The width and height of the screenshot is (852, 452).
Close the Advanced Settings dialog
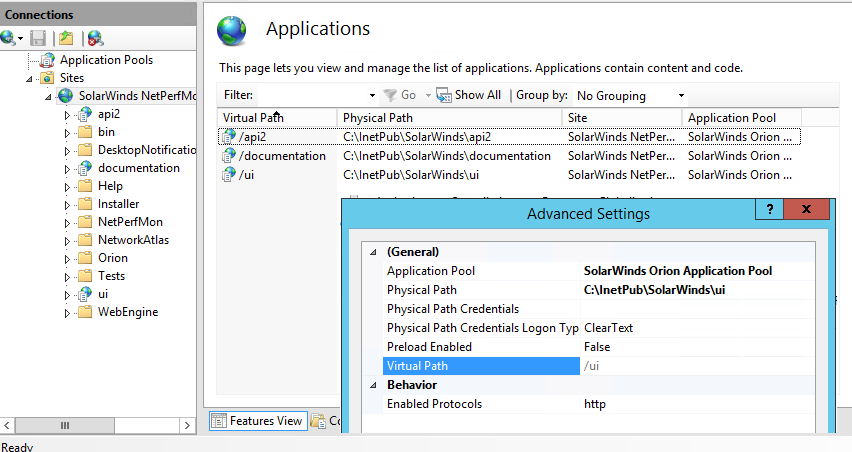pos(806,209)
